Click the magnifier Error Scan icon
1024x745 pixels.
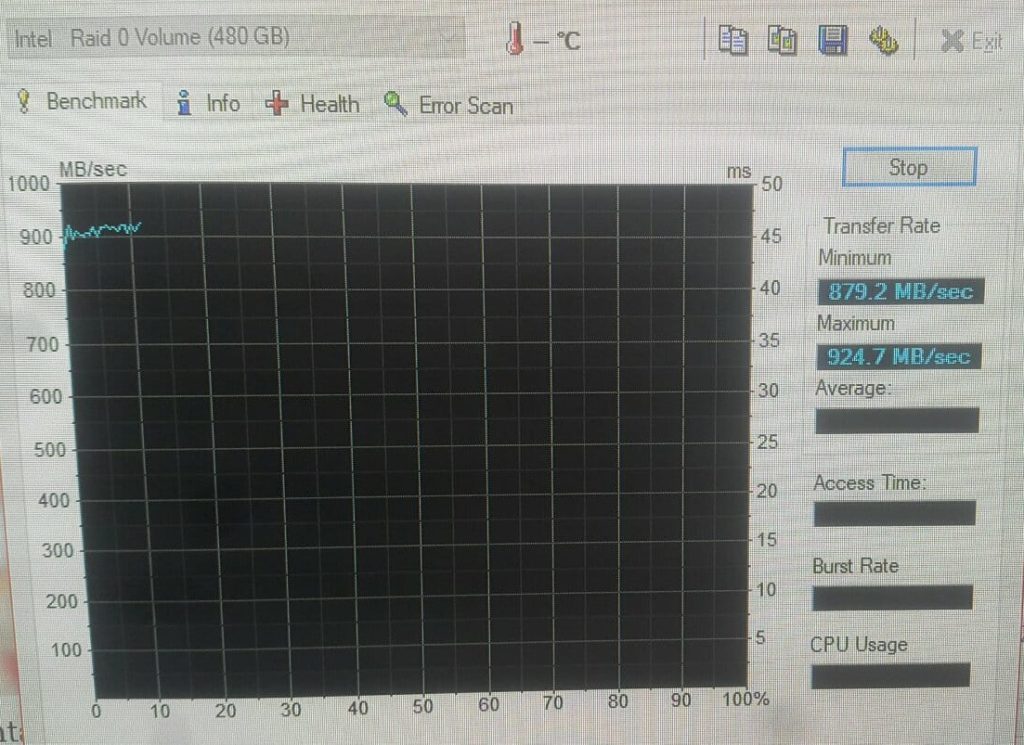coord(396,105)
